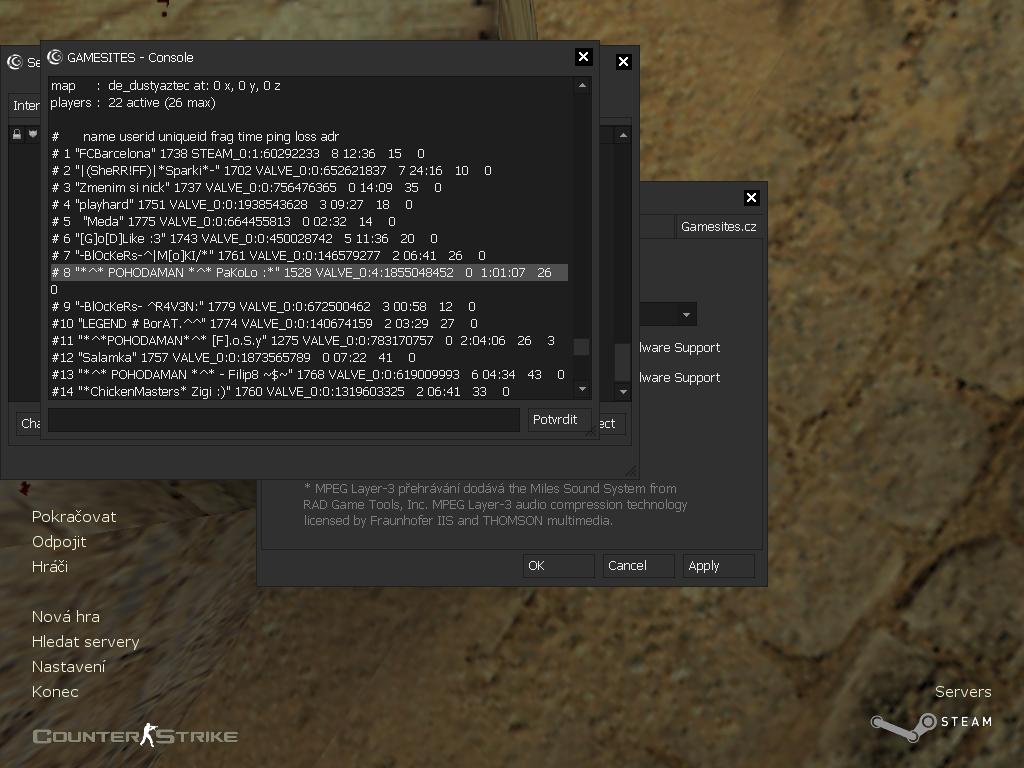Switch to the Gamesites.cz tab
The height and width of the screenshot is (768, 1024).
718,226
